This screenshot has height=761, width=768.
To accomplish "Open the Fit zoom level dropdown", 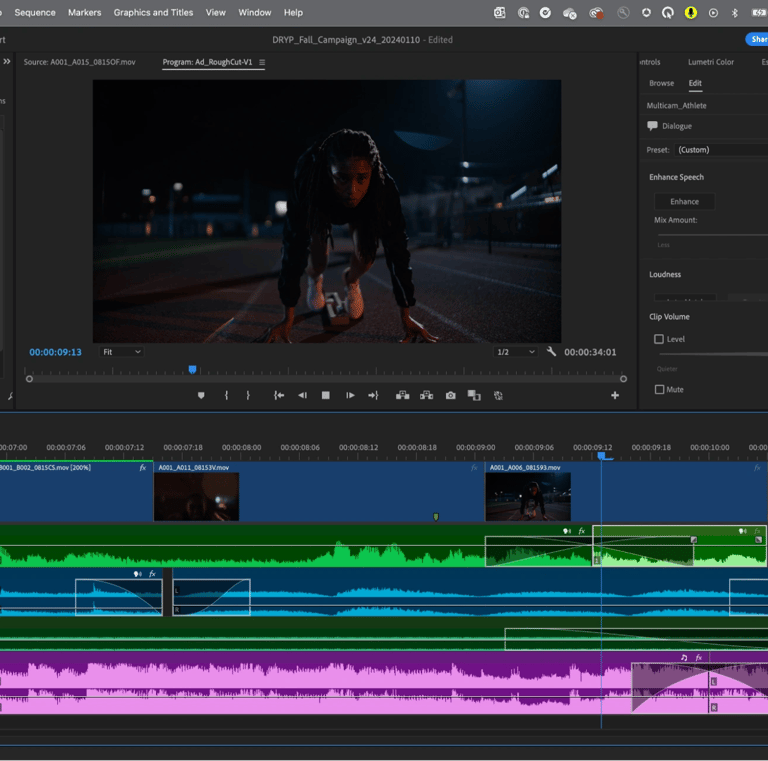I will click(122, 352).
